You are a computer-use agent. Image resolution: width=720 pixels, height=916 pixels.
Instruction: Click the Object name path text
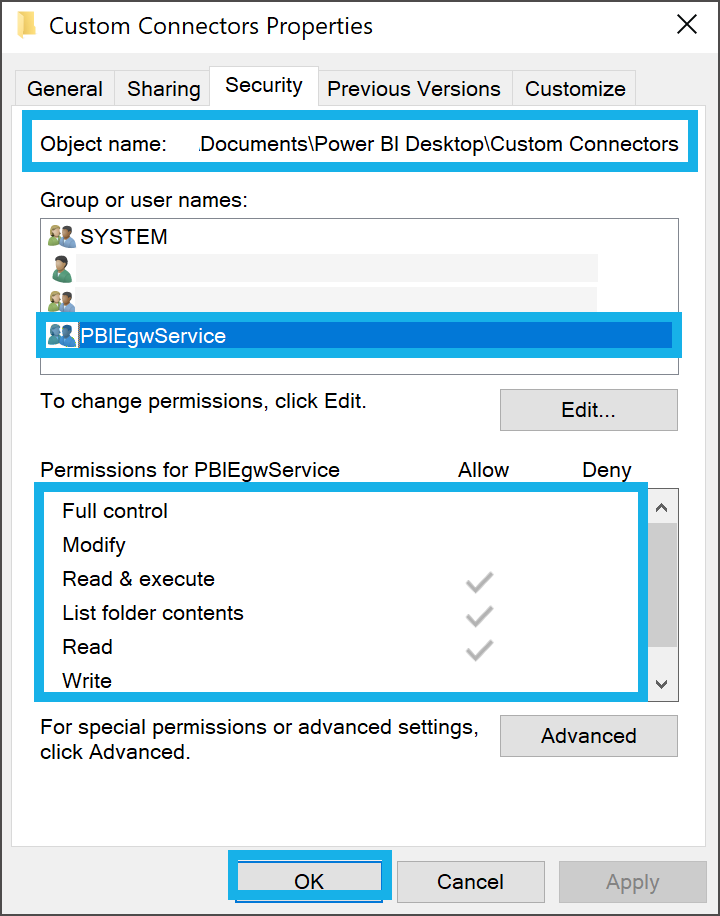(x=438, y=144)
